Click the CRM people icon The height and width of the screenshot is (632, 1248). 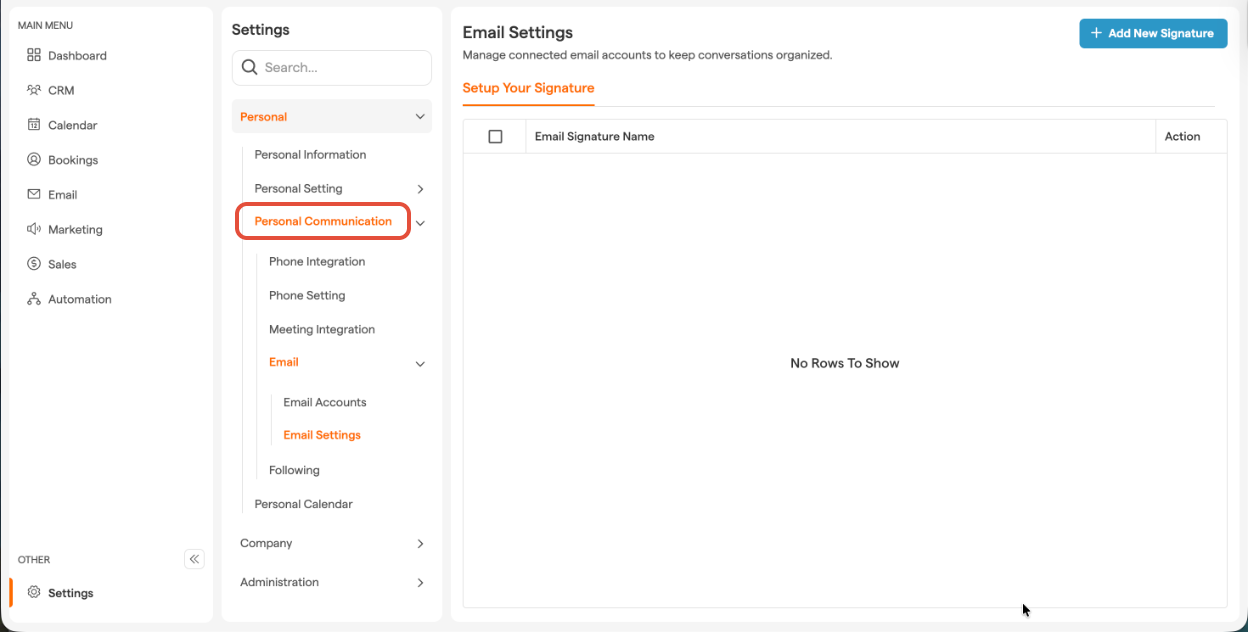pos(34,90)
